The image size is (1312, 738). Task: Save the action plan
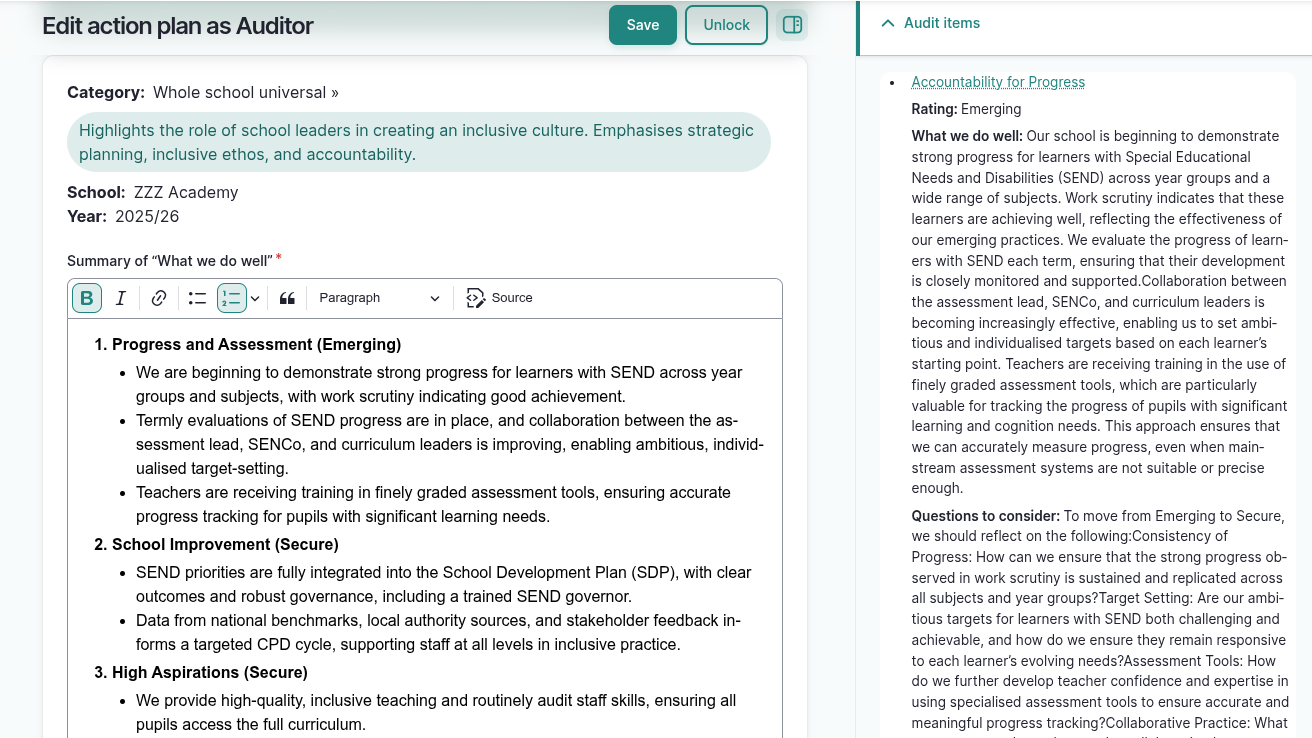tap(642, 24)
